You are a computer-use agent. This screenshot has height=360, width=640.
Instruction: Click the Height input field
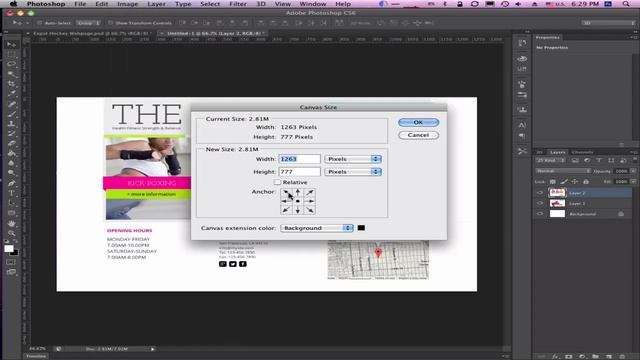(x=299, y=172)
